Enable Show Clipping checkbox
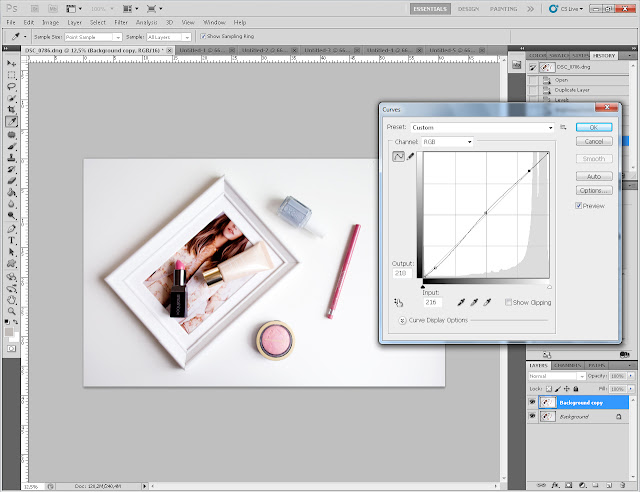640x492 pixels. [508, 303]
